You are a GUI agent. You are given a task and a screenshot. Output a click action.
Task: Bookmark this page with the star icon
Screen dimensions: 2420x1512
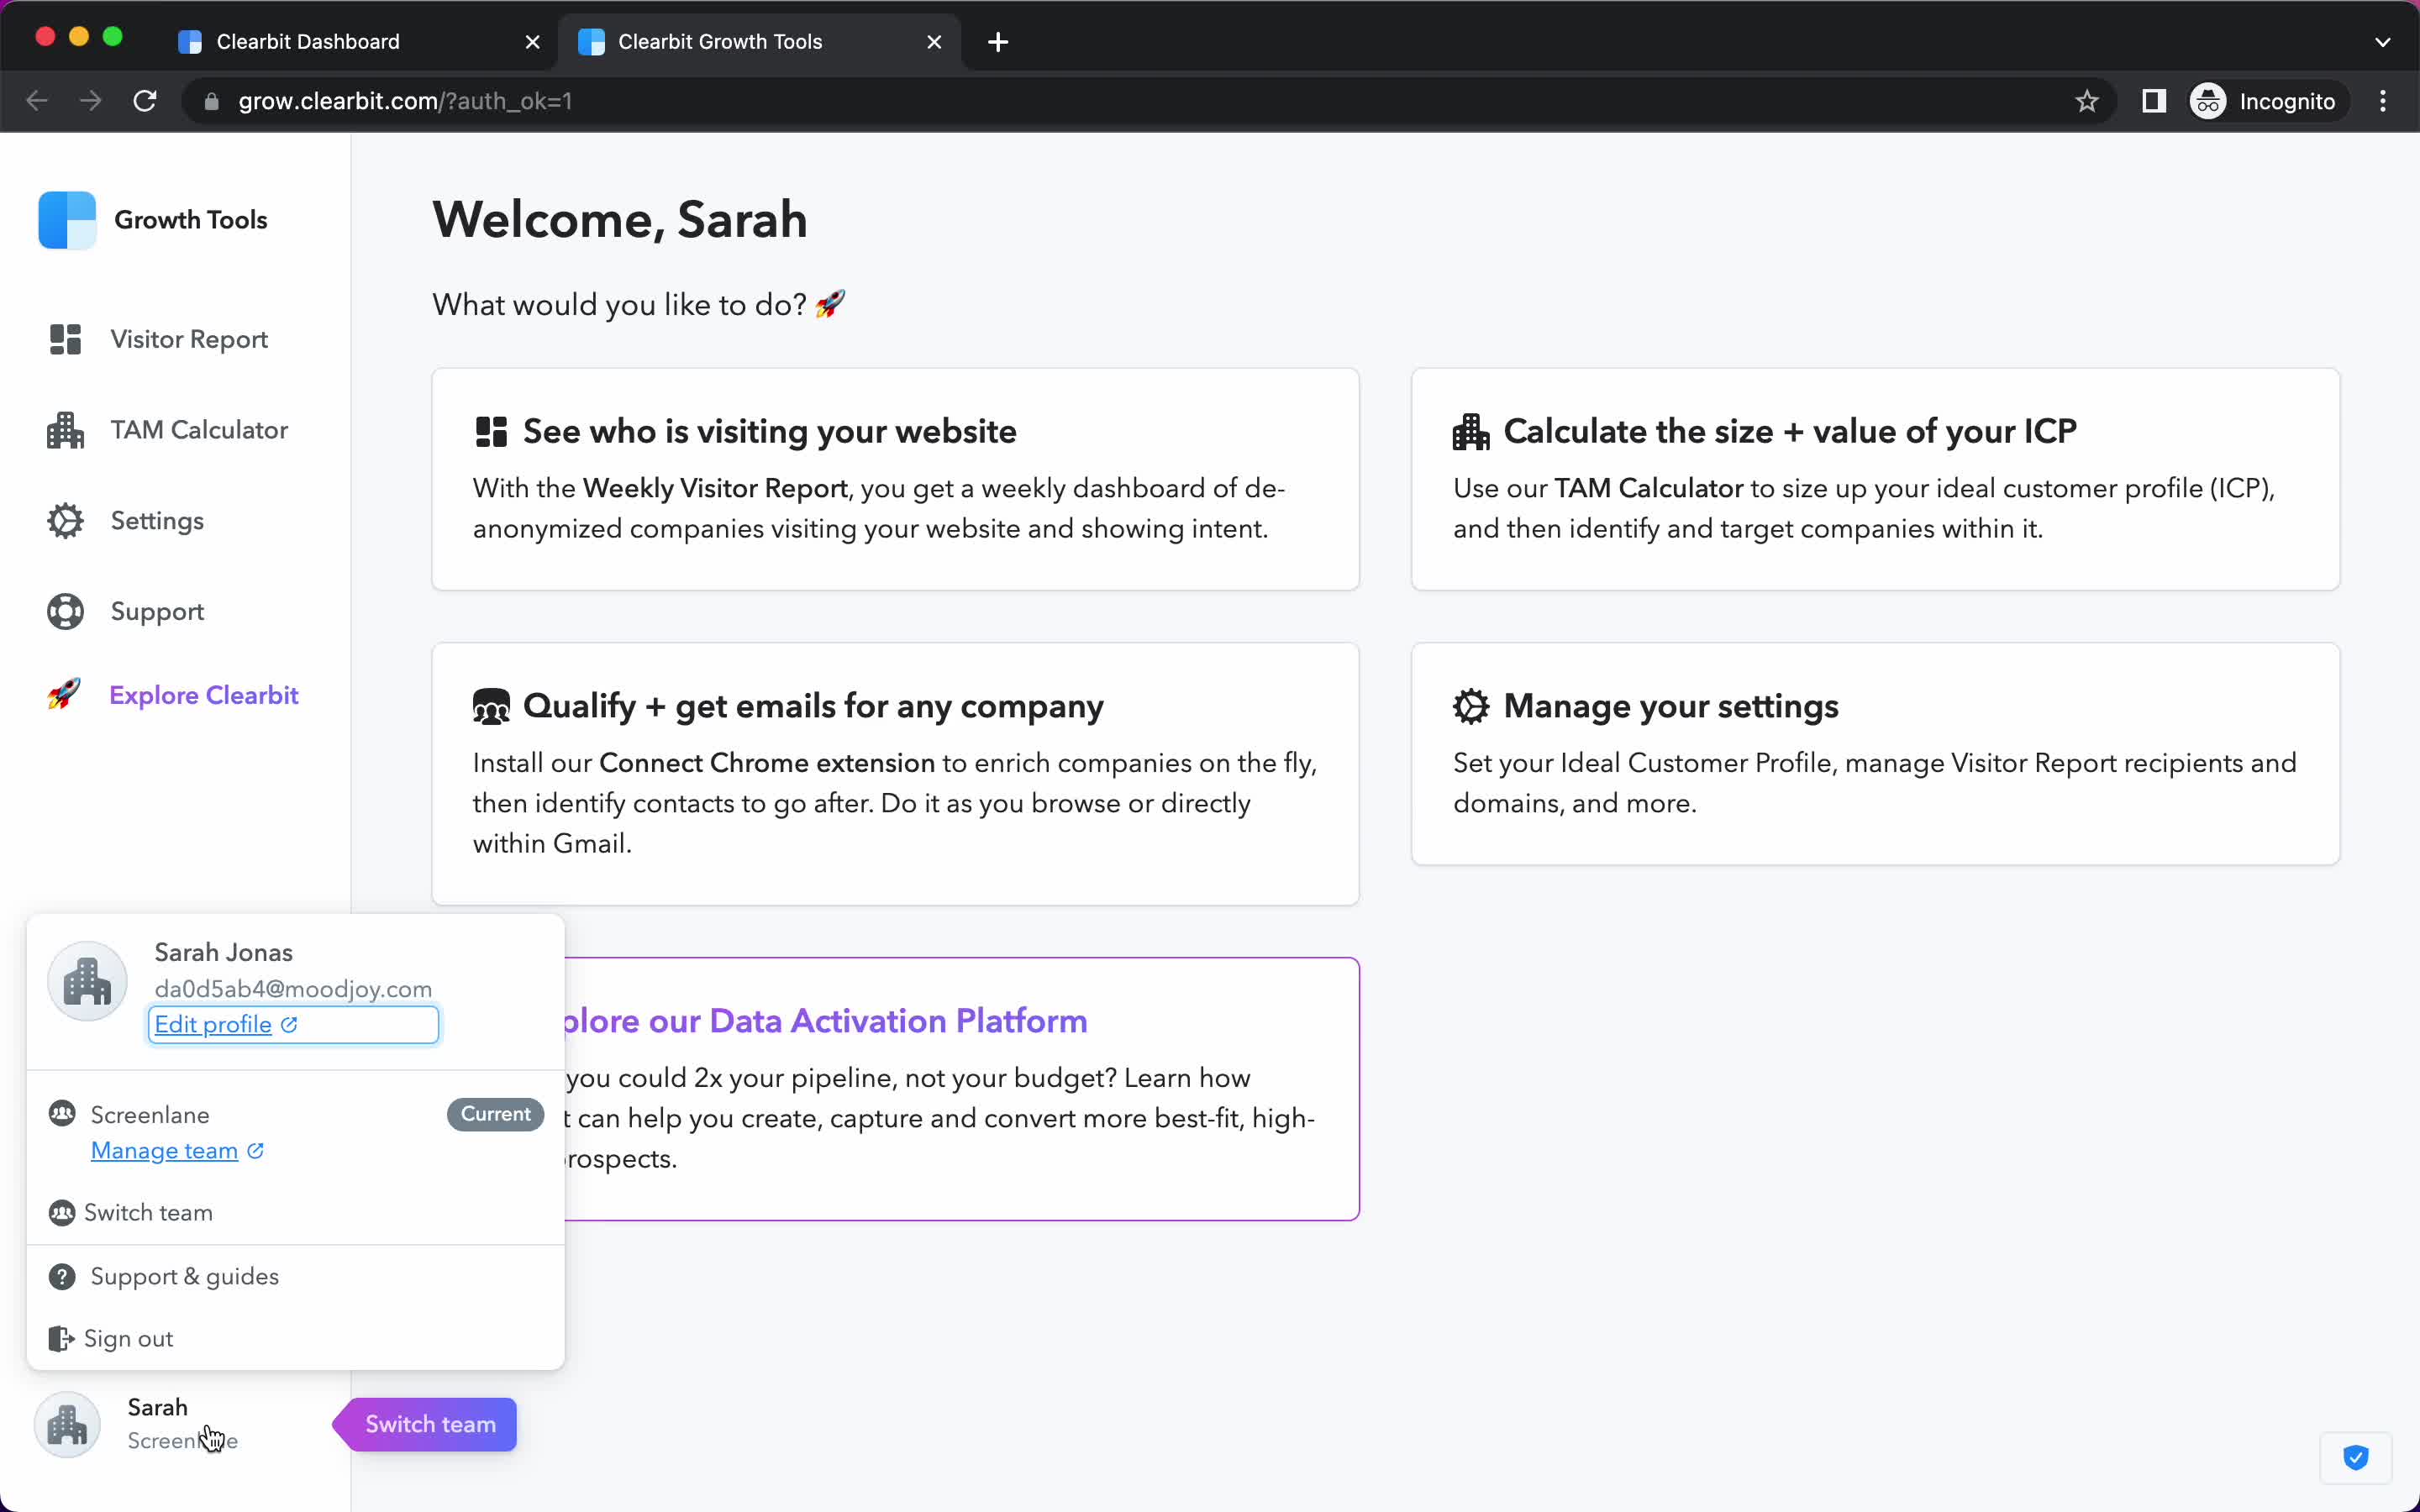(2086, 101)
